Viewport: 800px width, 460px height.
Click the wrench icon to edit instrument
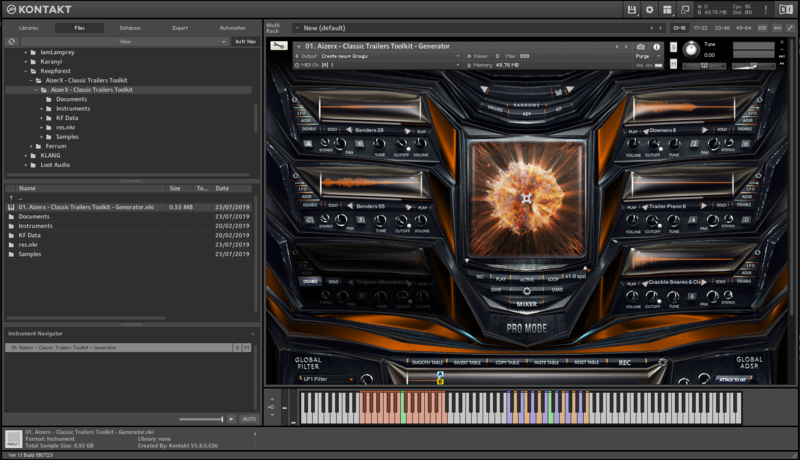pyautogui.click(x=279, y=46)
